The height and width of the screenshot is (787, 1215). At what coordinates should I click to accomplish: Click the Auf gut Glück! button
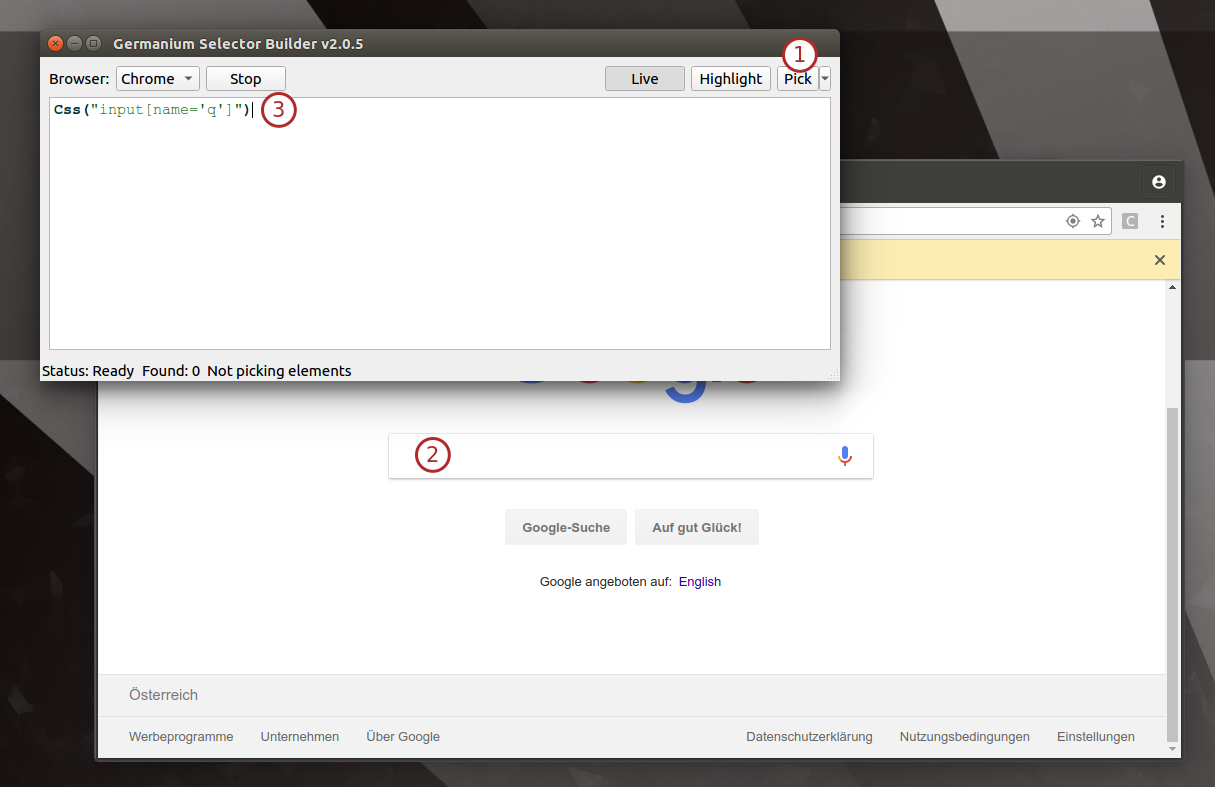click(x=697, y=527)
